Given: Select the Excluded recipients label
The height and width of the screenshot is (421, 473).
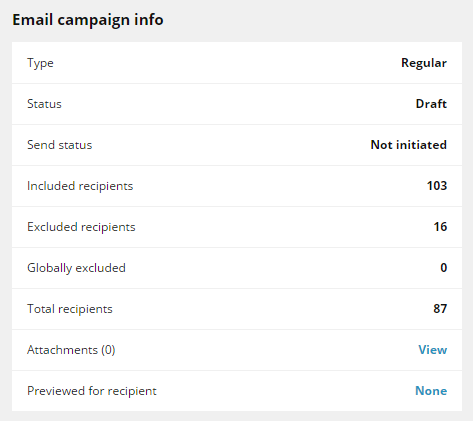Looking at the screenshot, I should (x=81, y=227).
